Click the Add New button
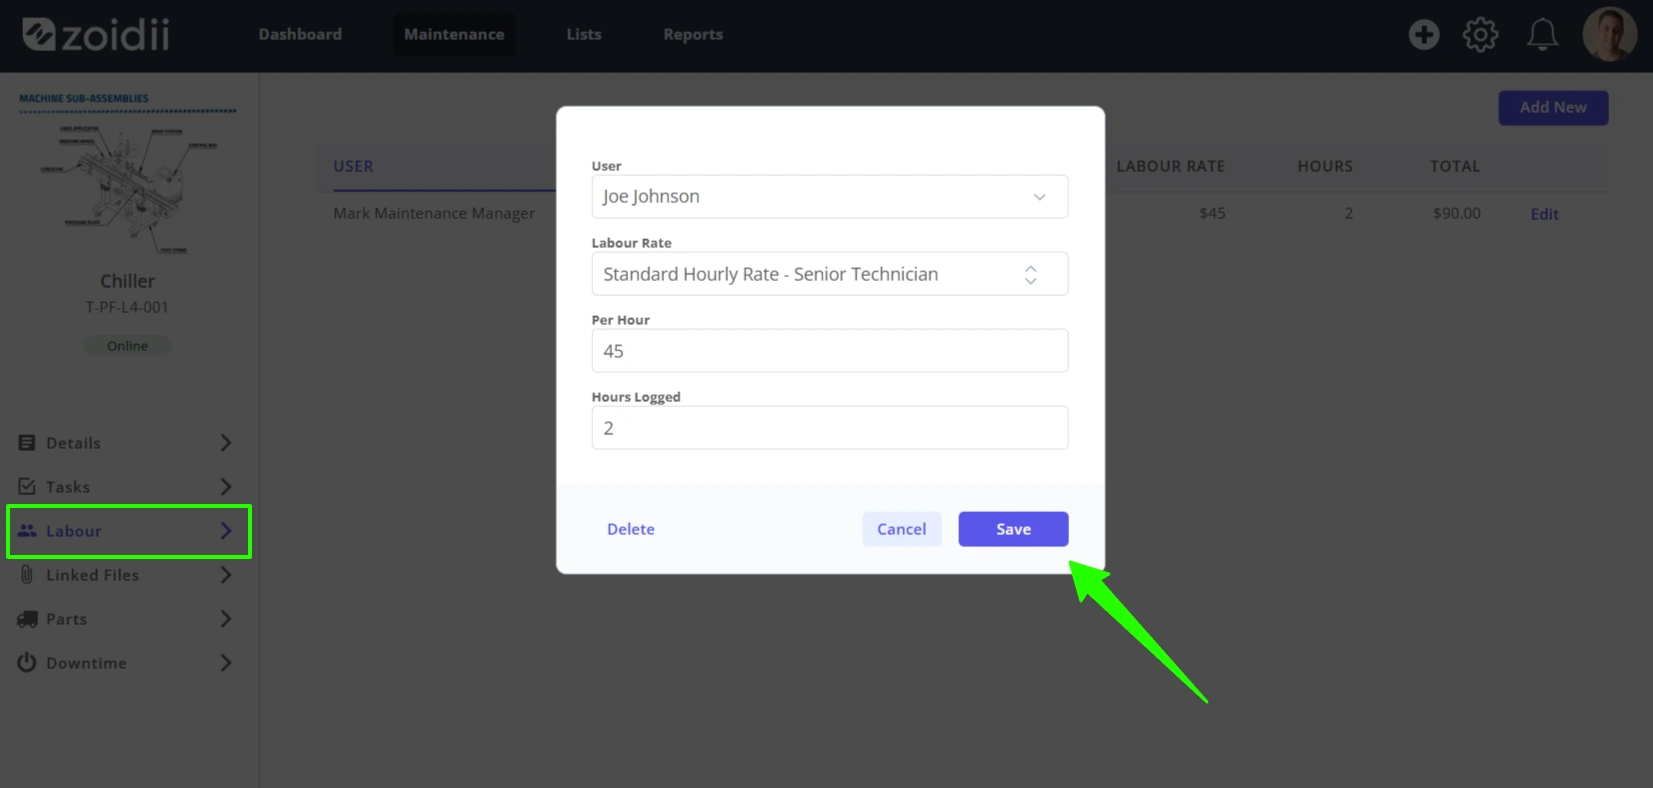This screenshot has height=788, width=1653. tap(1553, 108)
